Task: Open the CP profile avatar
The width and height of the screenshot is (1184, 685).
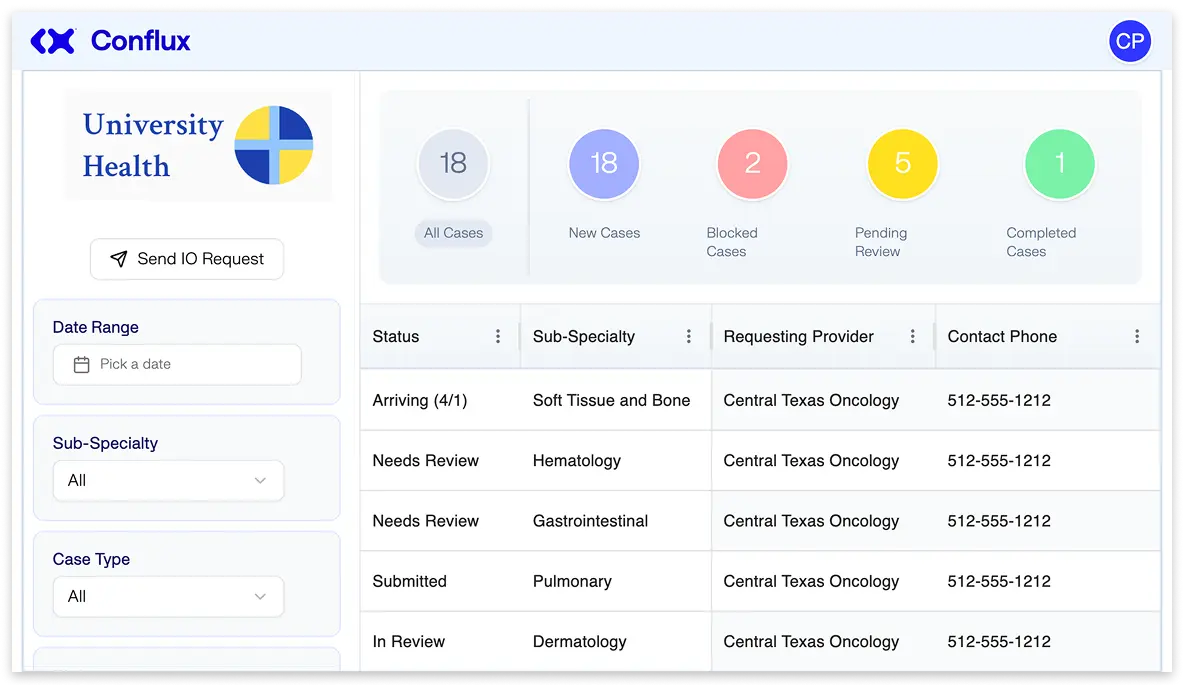Action: tap(1130, 41)
